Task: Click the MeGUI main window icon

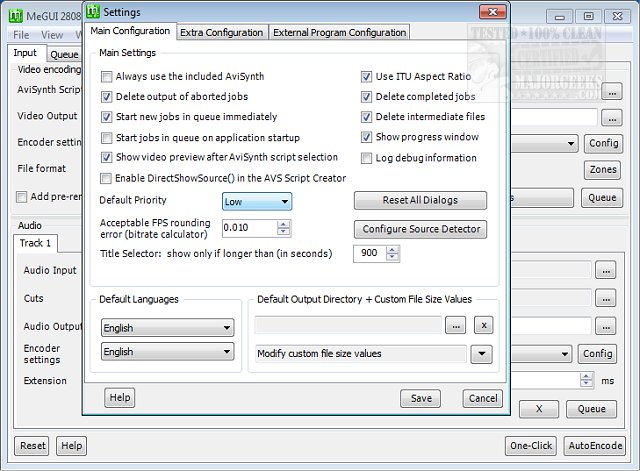Action: tap(14, 15)
